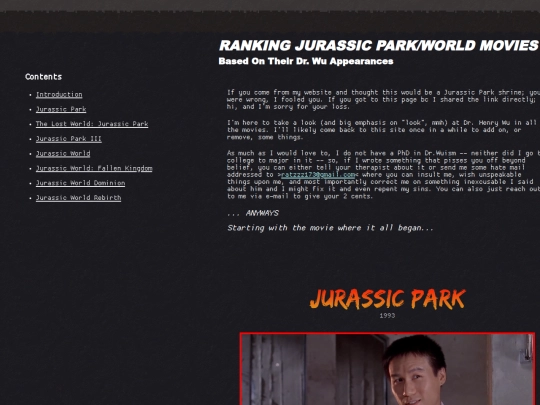The width and height of the screenshot is (540, 405).
Task: Click the '... ANYWAYS' text line
Action: click(253, 213)
